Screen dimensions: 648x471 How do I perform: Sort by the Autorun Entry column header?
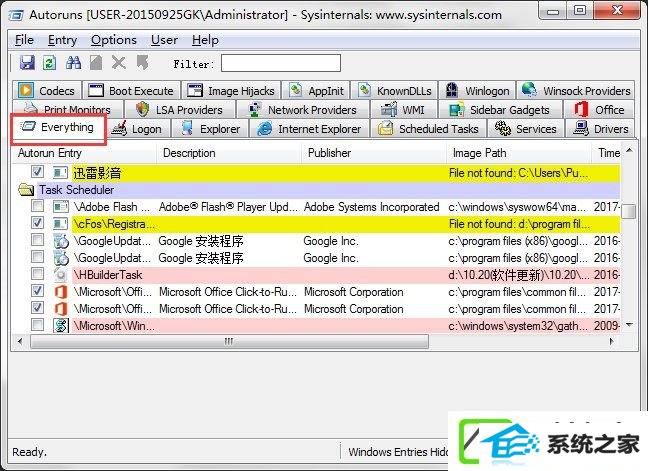pyautogui.click(x=84, y=153)
